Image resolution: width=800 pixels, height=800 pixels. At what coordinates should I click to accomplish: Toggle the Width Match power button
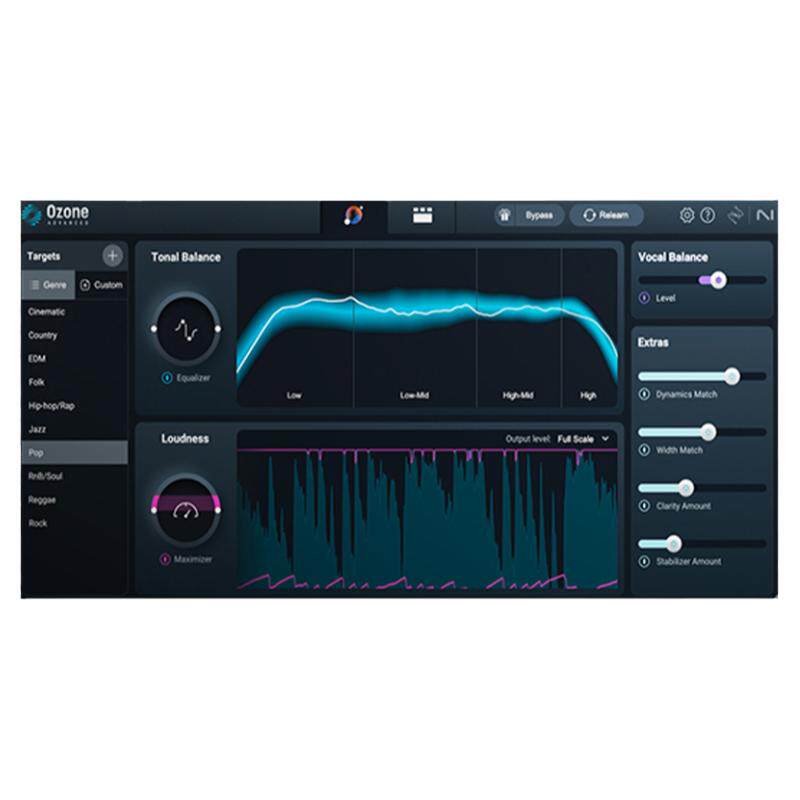[x=644, y=450]
